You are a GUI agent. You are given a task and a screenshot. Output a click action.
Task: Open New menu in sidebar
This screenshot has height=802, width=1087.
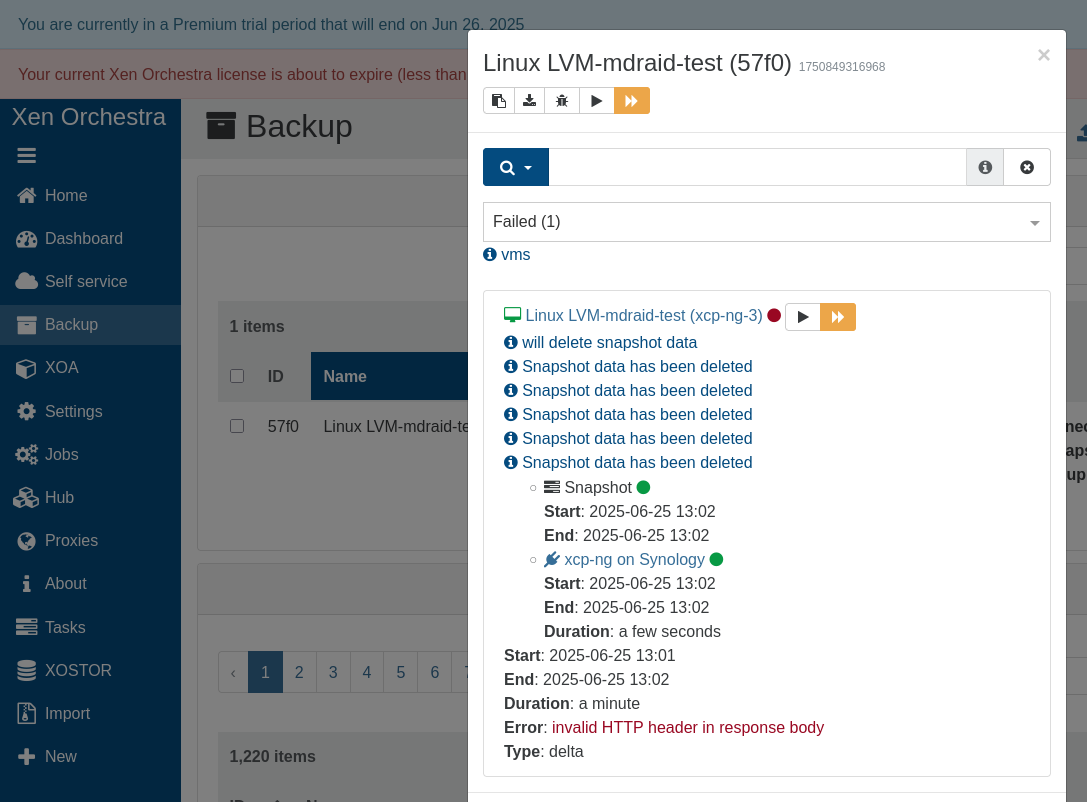tap(90, 756)
